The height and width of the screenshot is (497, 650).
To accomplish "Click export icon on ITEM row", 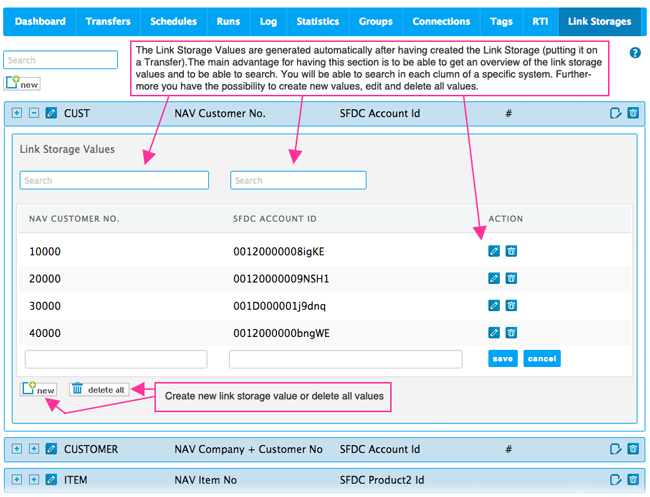I will coord(616,480).
